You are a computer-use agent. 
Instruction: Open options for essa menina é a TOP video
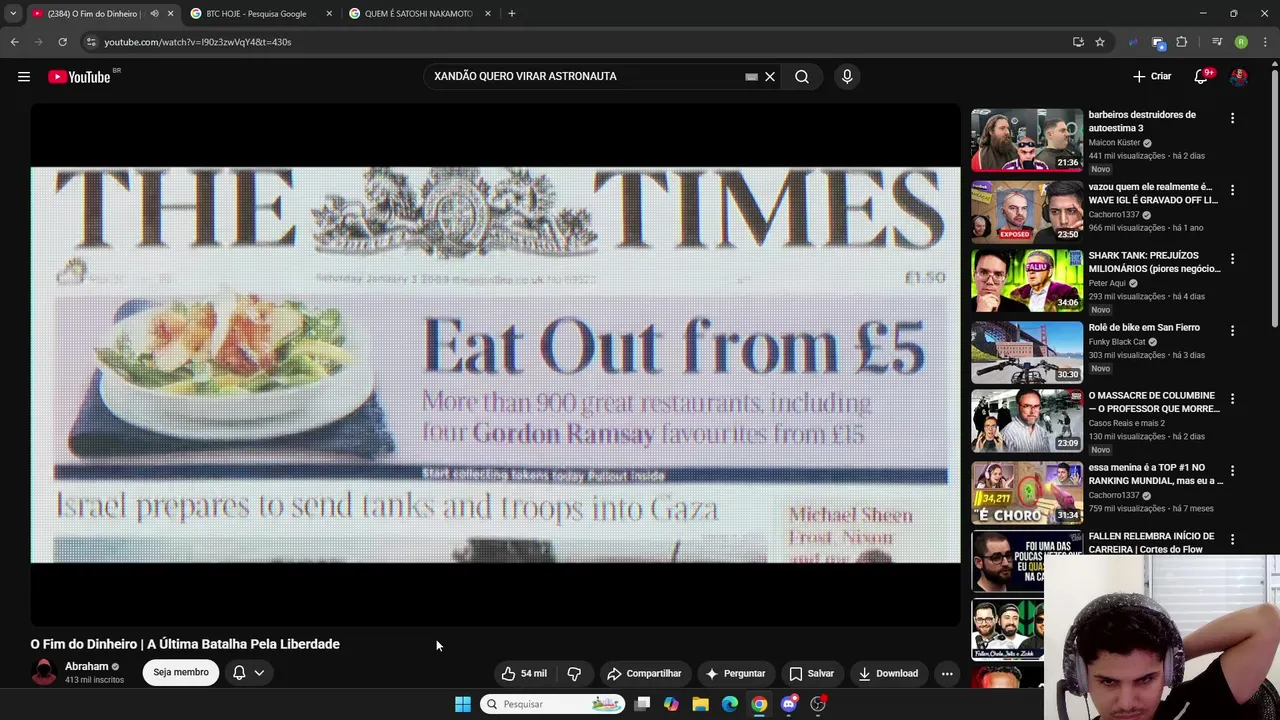coord(1232,471)
